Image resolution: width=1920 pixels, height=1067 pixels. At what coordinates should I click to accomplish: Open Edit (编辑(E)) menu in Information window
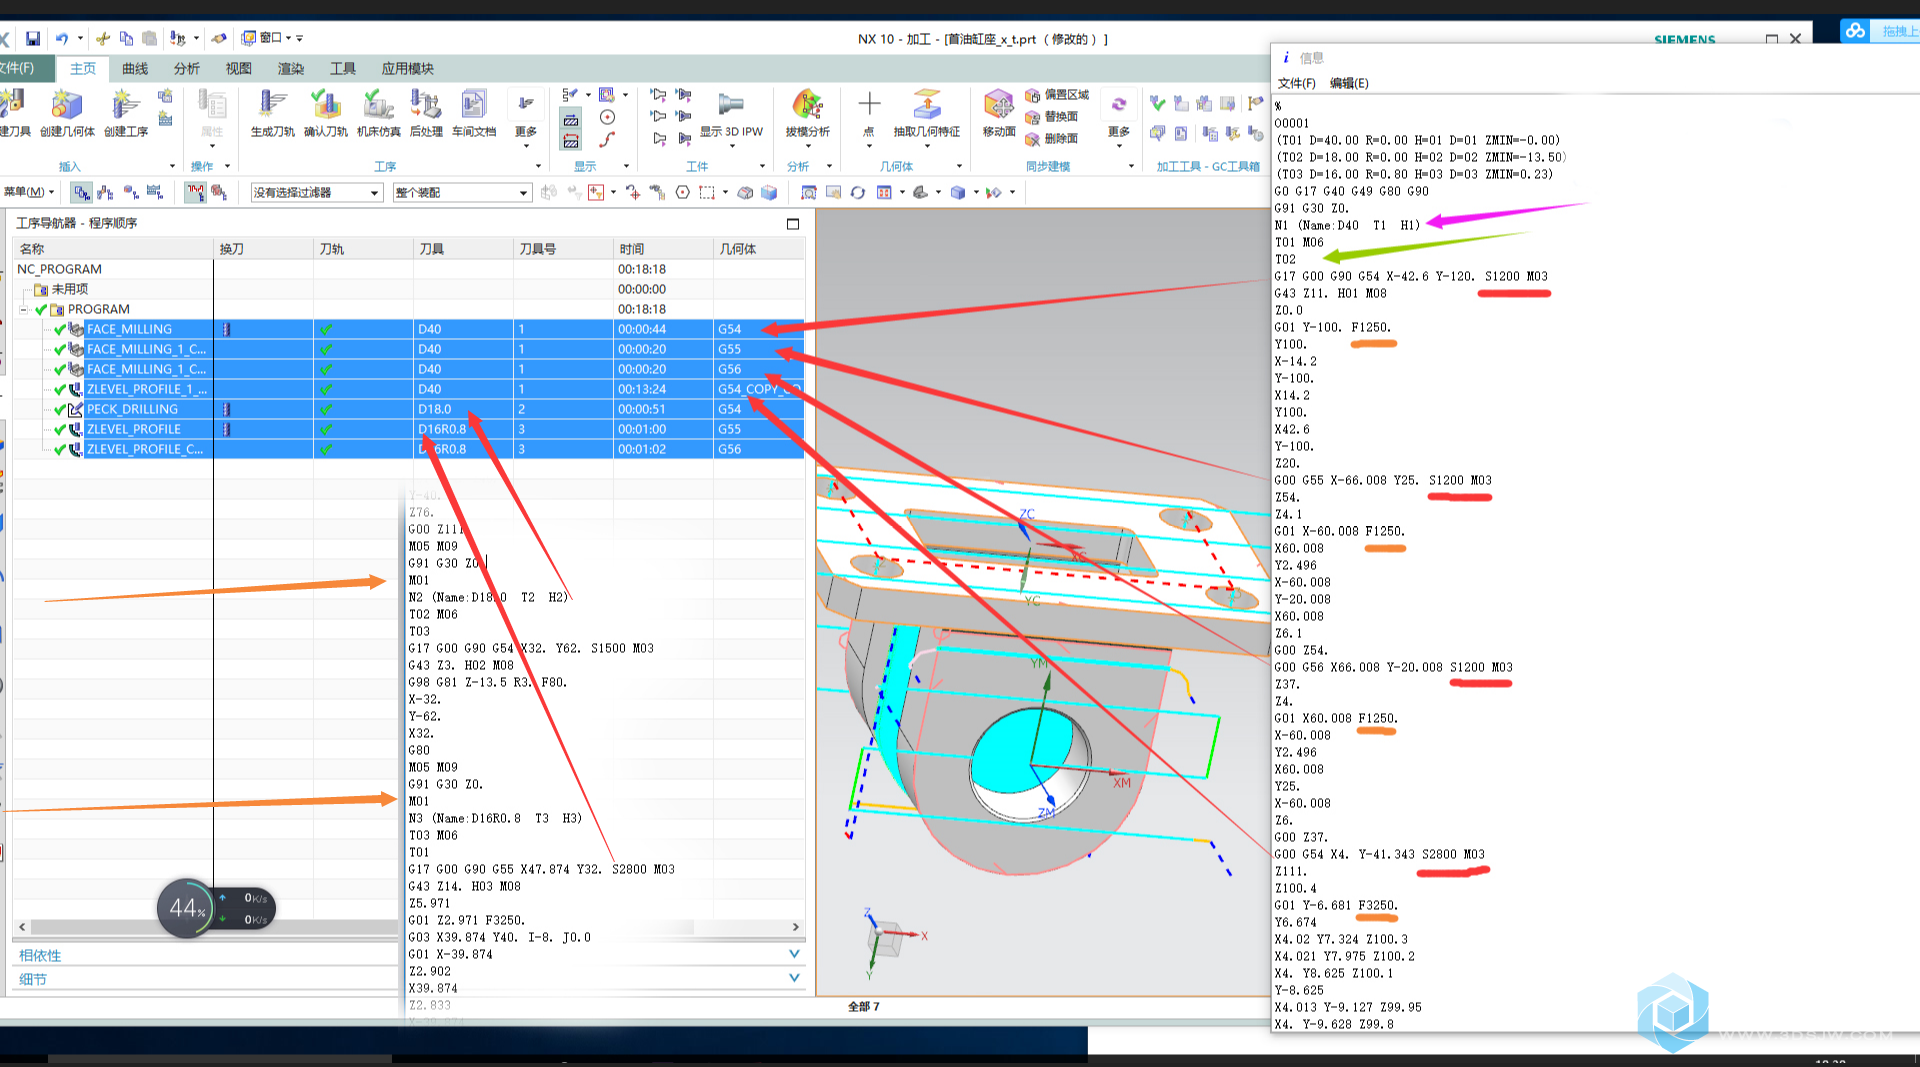point(1349,83)
